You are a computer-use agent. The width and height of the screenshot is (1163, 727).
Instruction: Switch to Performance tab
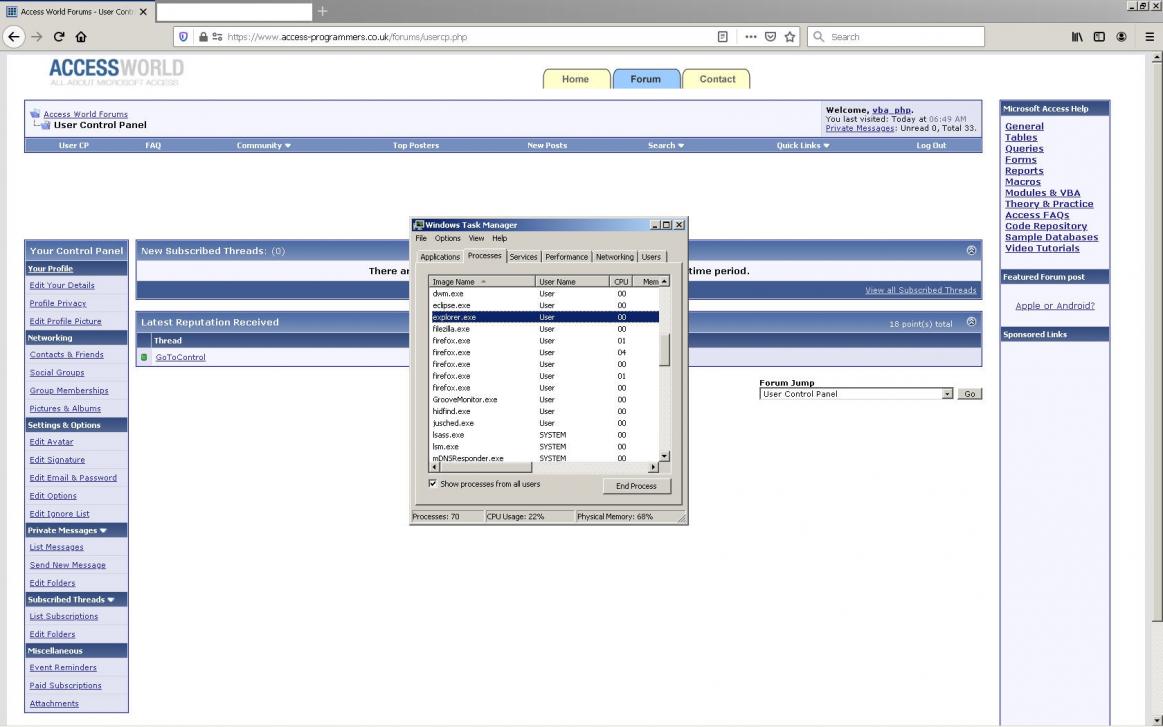(x=566, y=257)
